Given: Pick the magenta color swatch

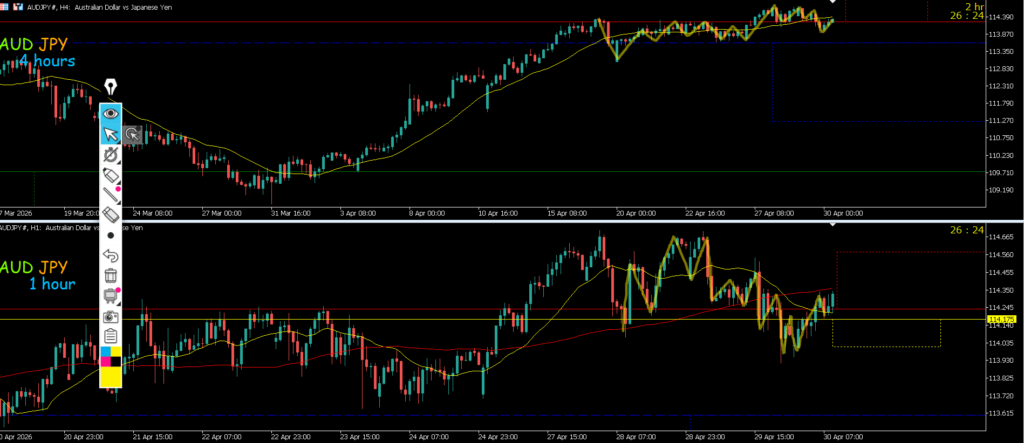Looking at the screenshot, I should point(105,361).
